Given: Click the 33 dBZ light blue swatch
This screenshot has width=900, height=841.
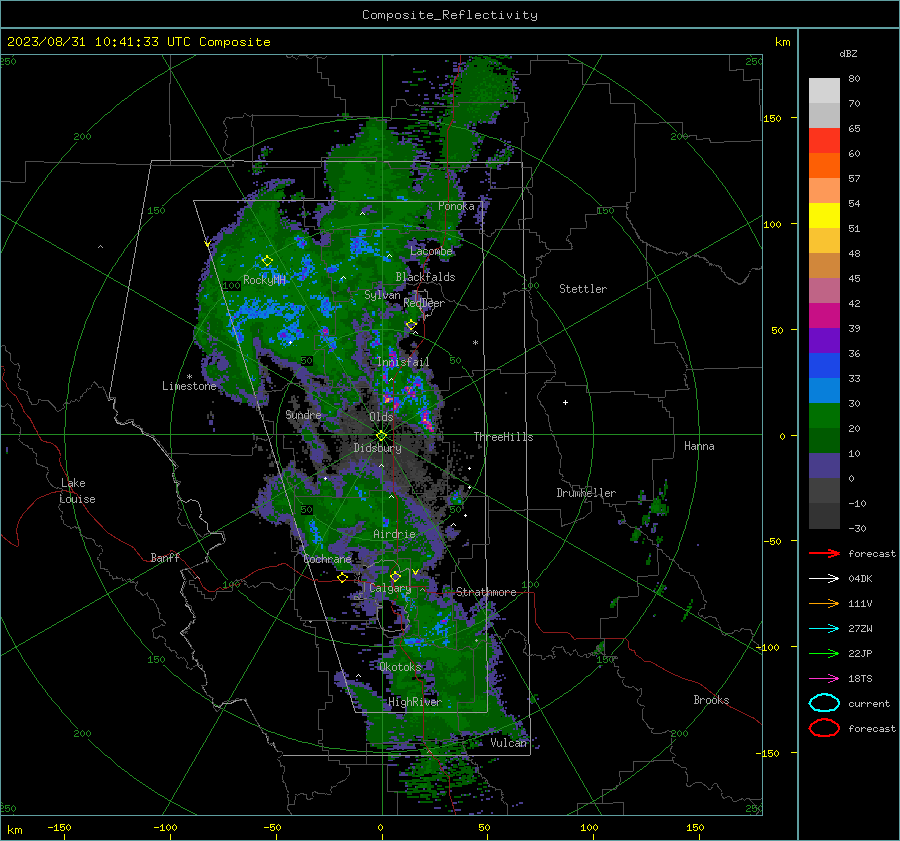Looking at the screenshot, I should pos(824,391).
